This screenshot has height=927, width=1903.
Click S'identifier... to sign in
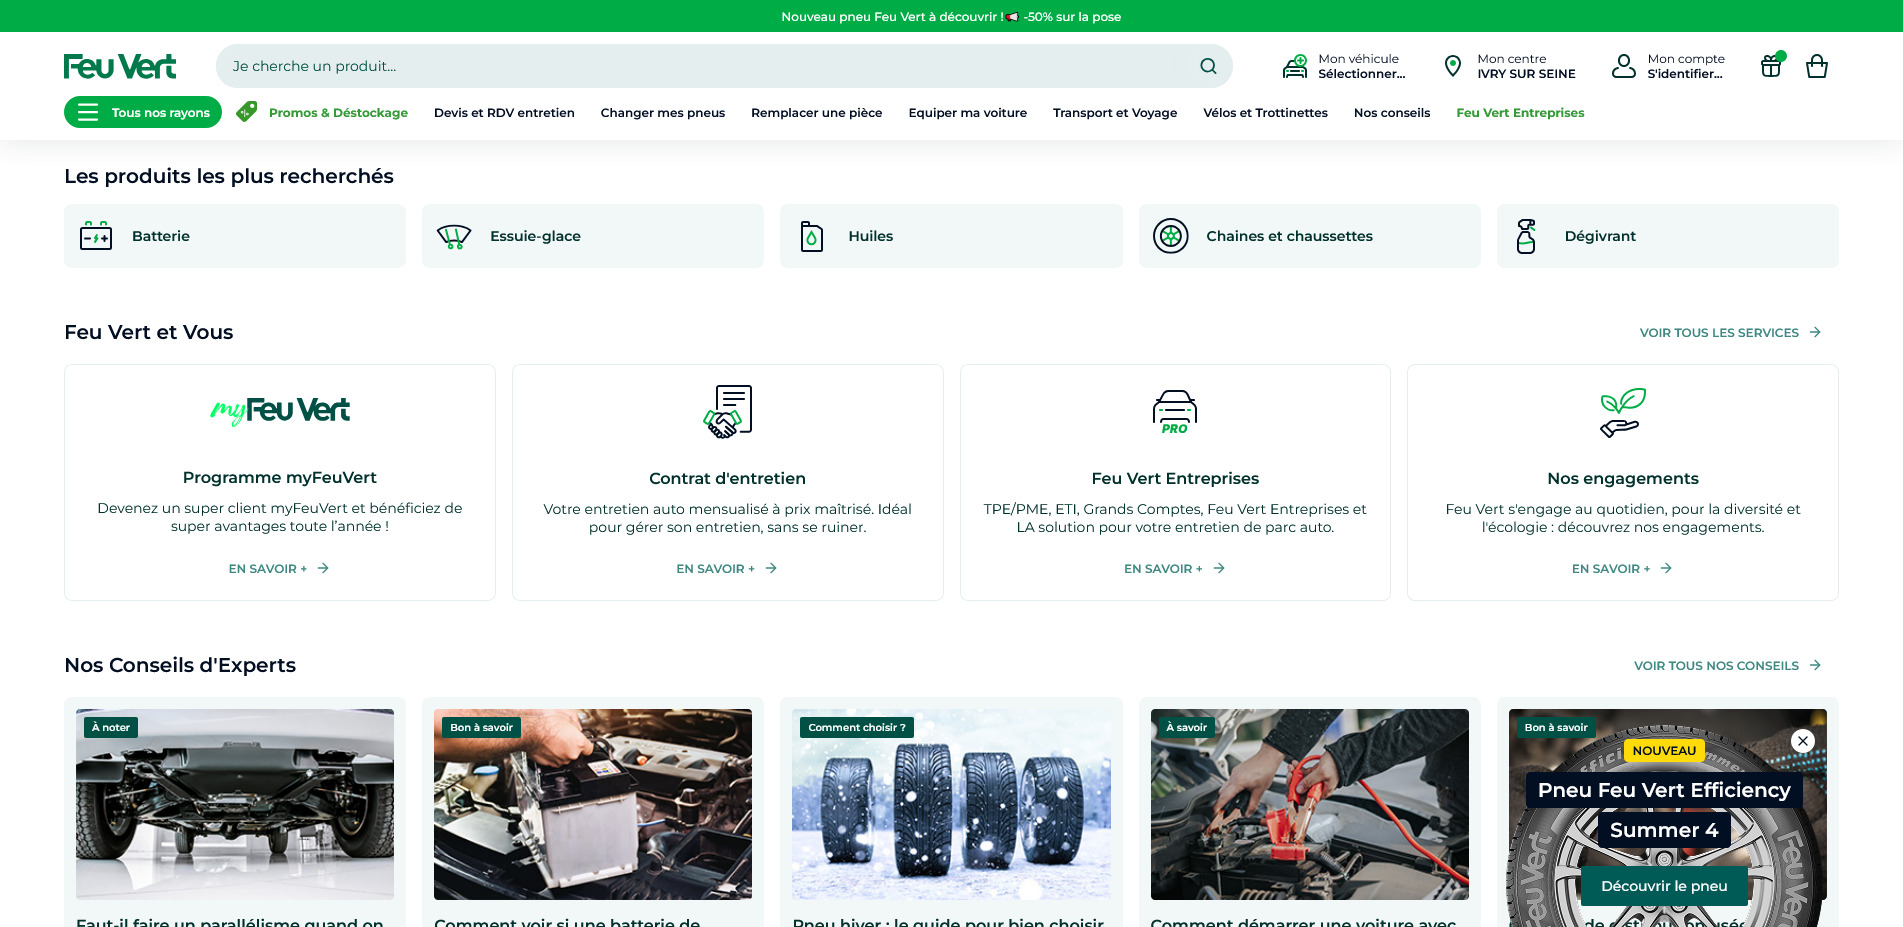click(1685, 74)
